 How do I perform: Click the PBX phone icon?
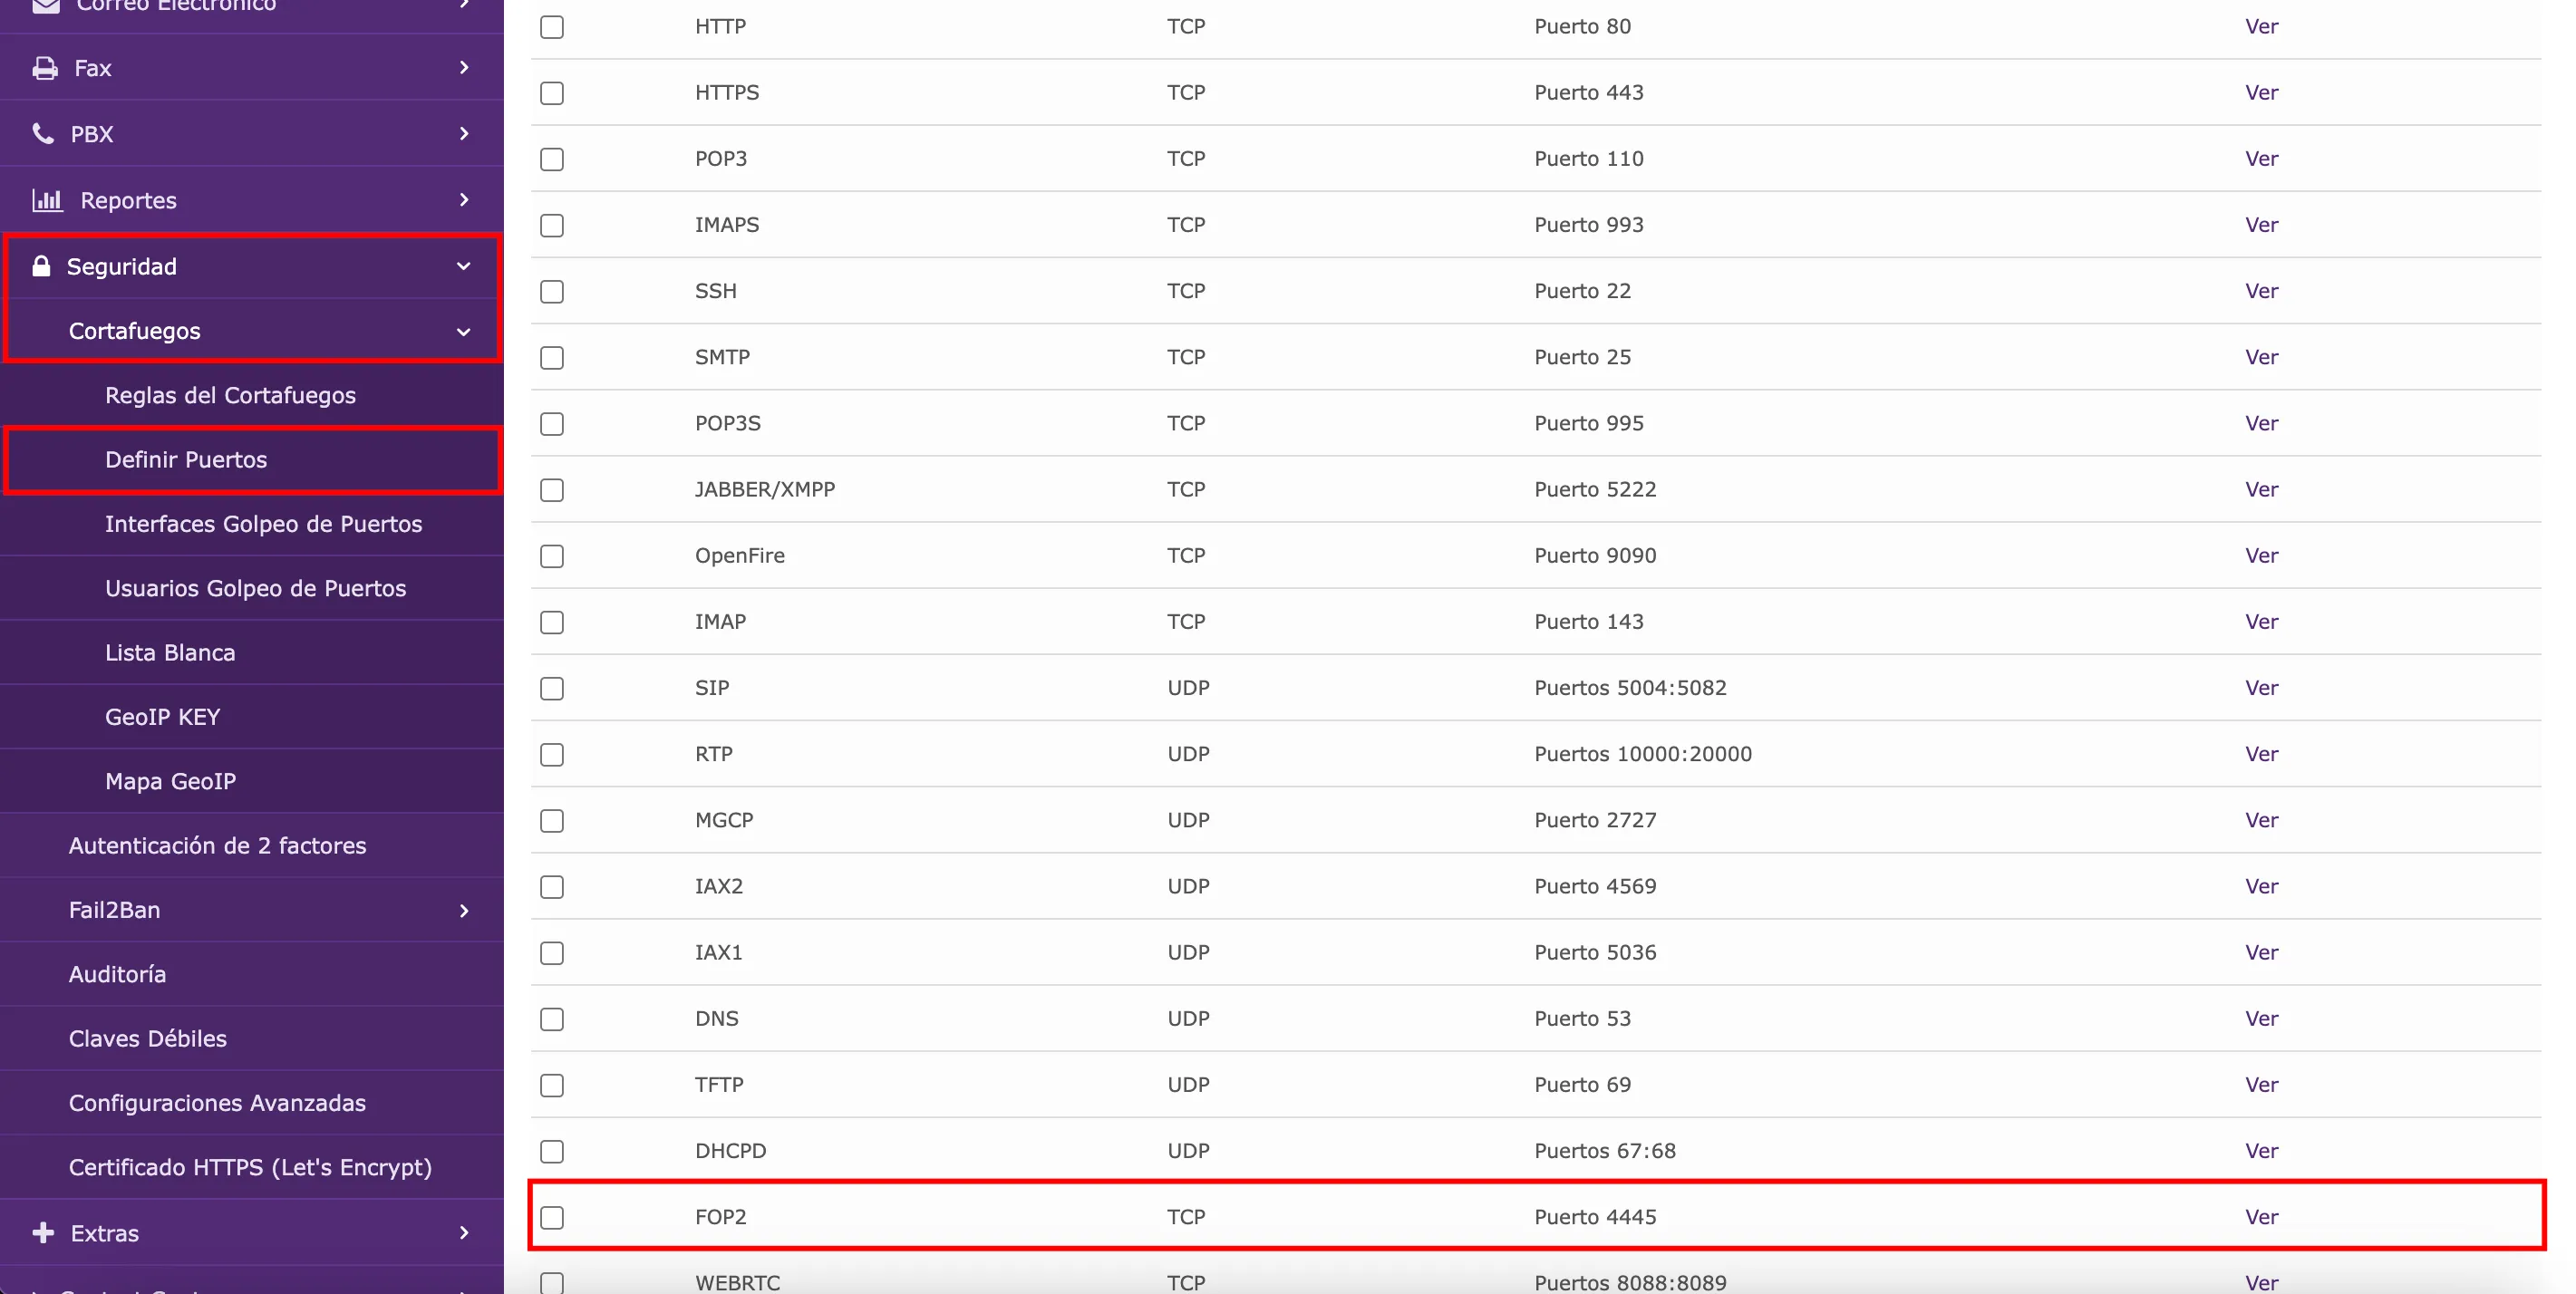43,134
